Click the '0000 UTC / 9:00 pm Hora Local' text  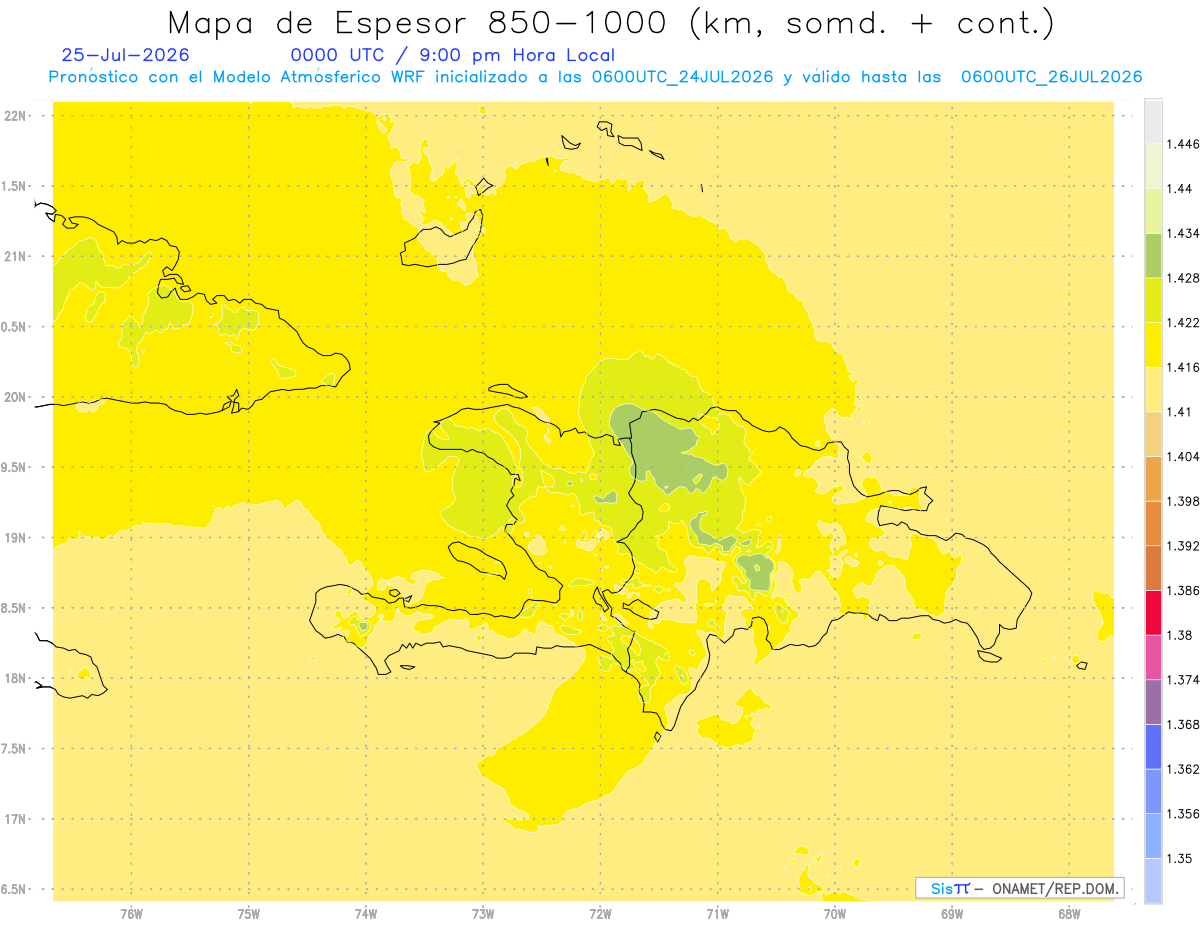(453, 55)
